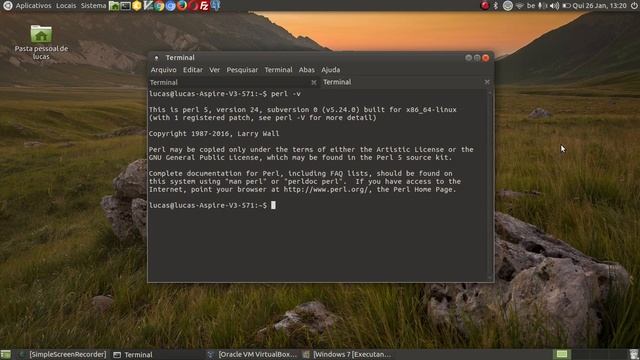Launch the blue Chromium browser icon
The image size is (640, 360).
click(171, 6)
